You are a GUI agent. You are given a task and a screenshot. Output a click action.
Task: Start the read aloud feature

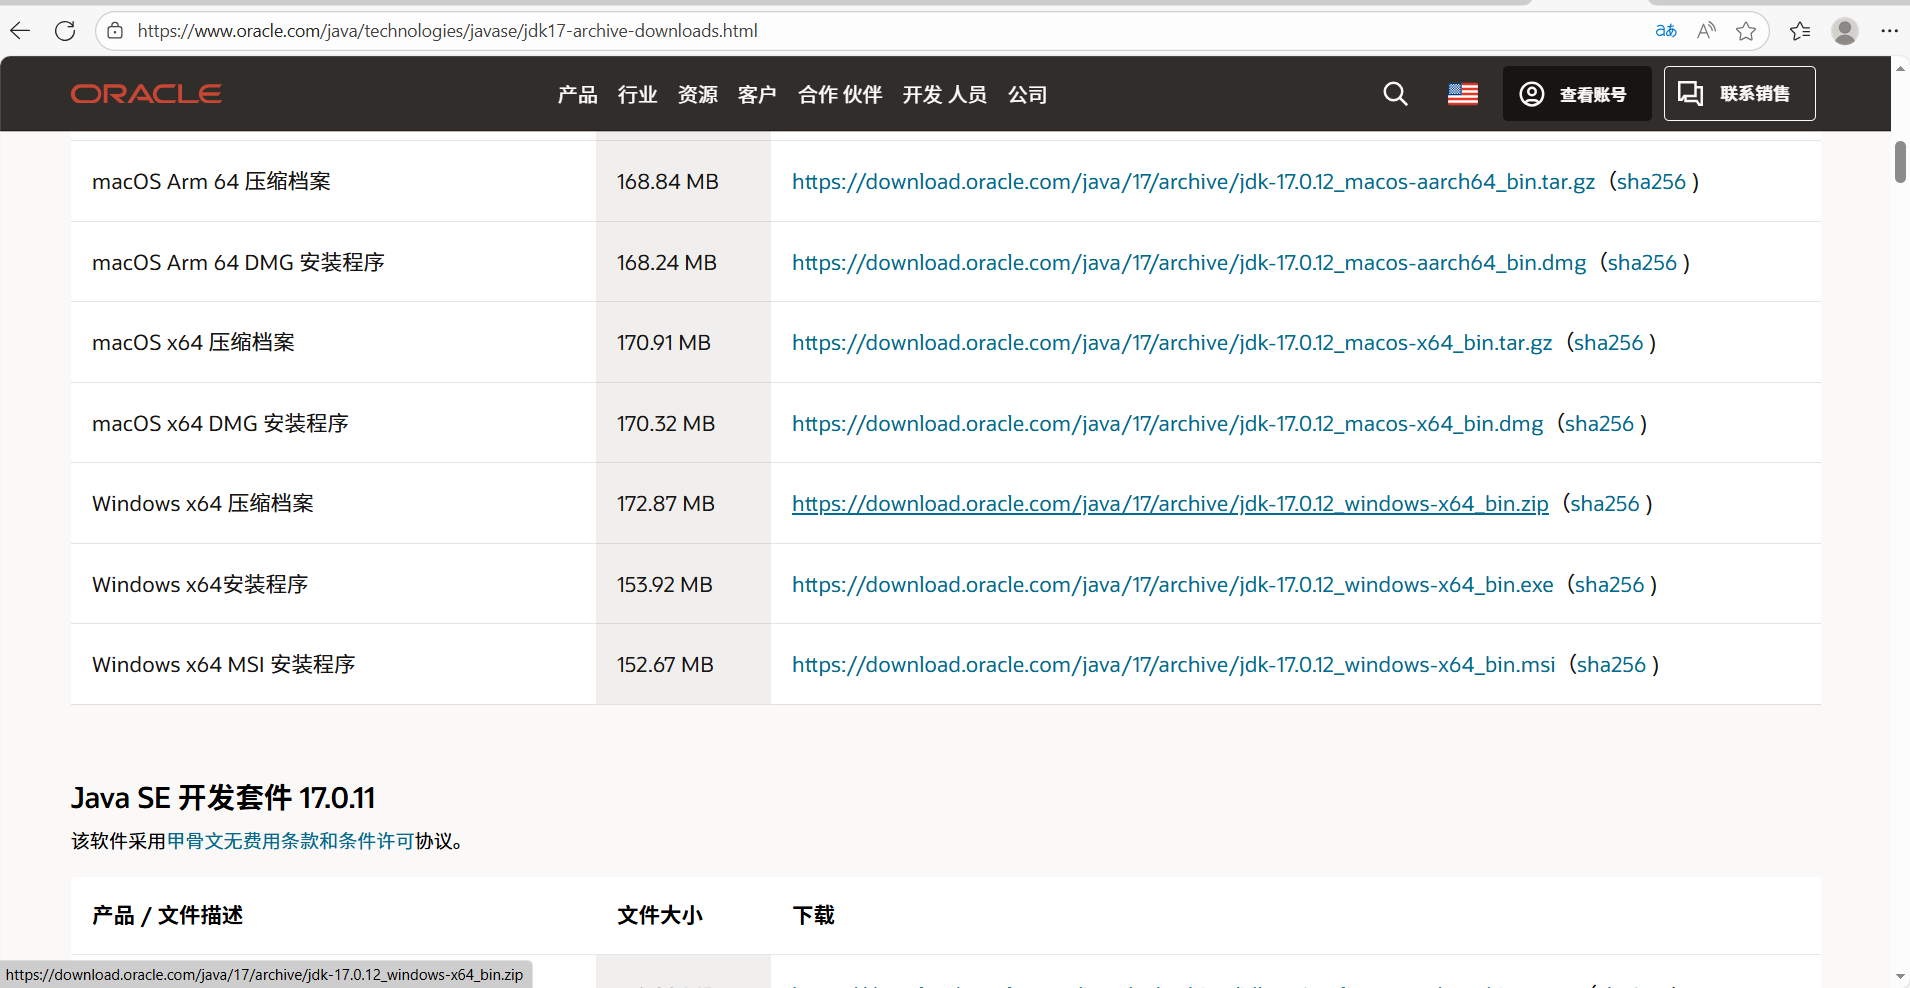pos(1706,31)
